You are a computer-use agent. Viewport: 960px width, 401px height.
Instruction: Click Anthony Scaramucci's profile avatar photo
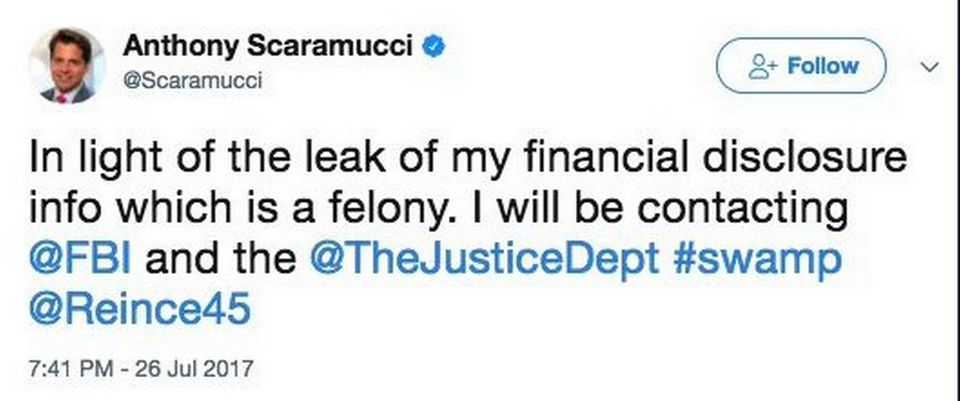(68, 65)
